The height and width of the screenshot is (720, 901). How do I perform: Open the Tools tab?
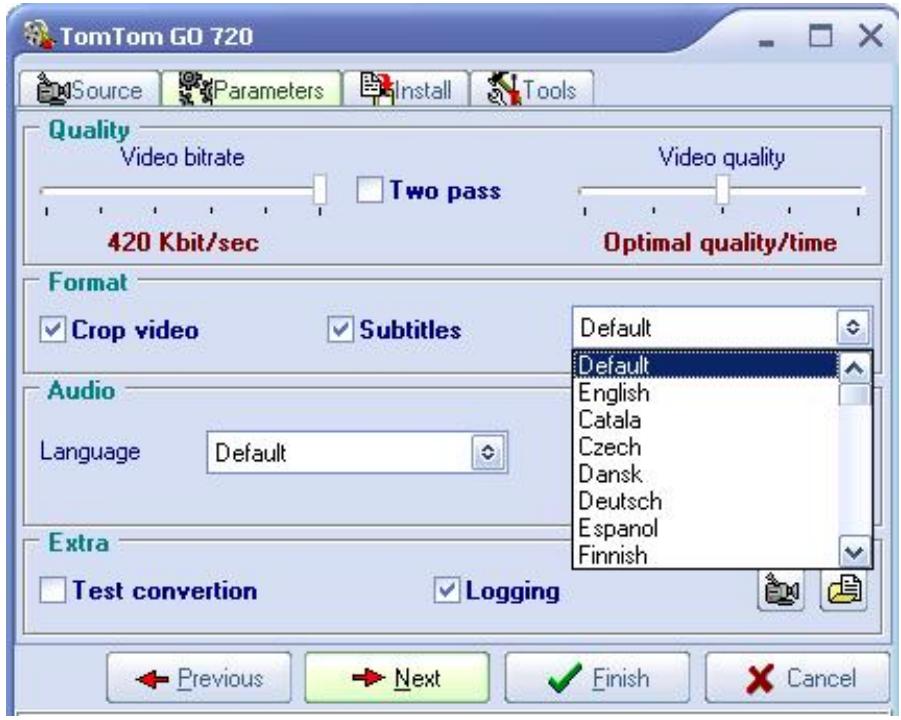pos(532,89)
